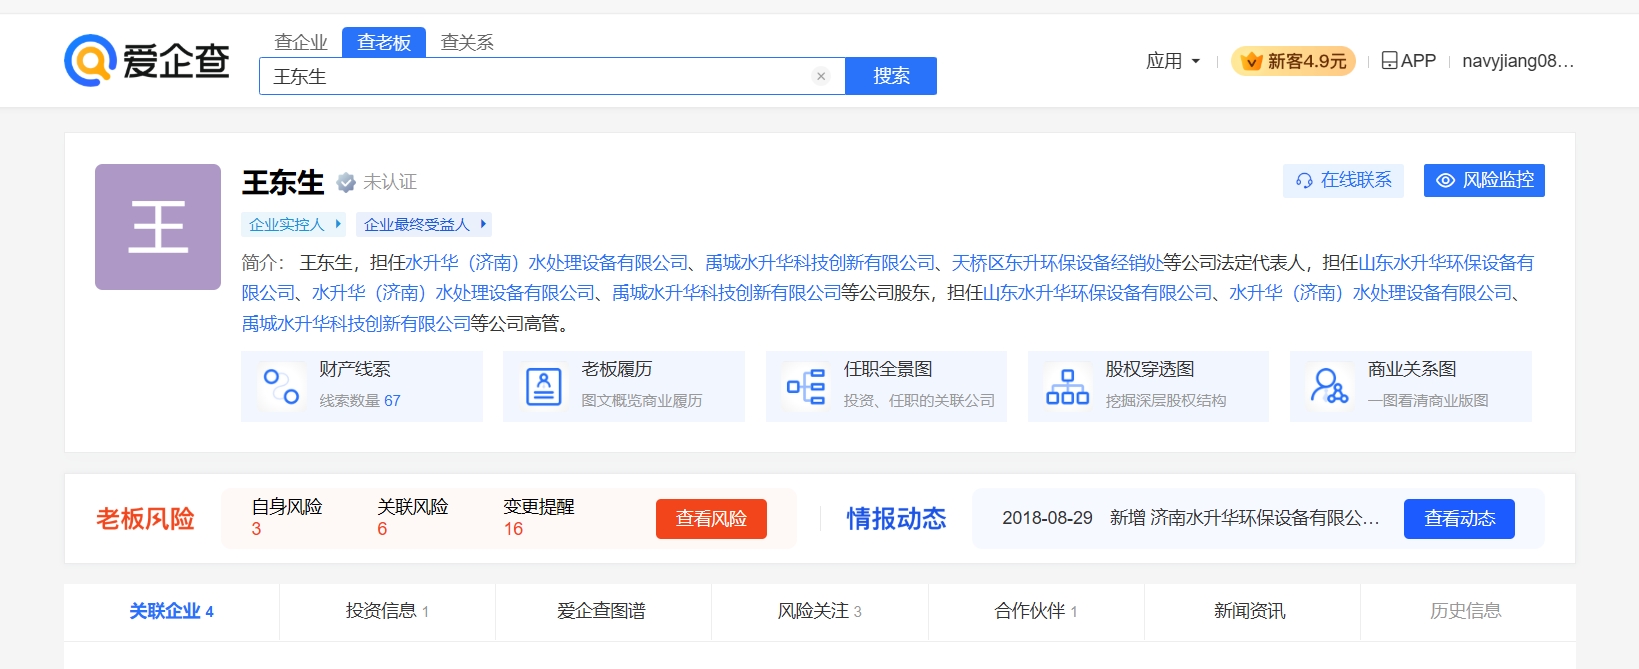Click the 线索数量 67 text
The image size is (1639, 669).
pyautogui.click(x=360, y=401)
